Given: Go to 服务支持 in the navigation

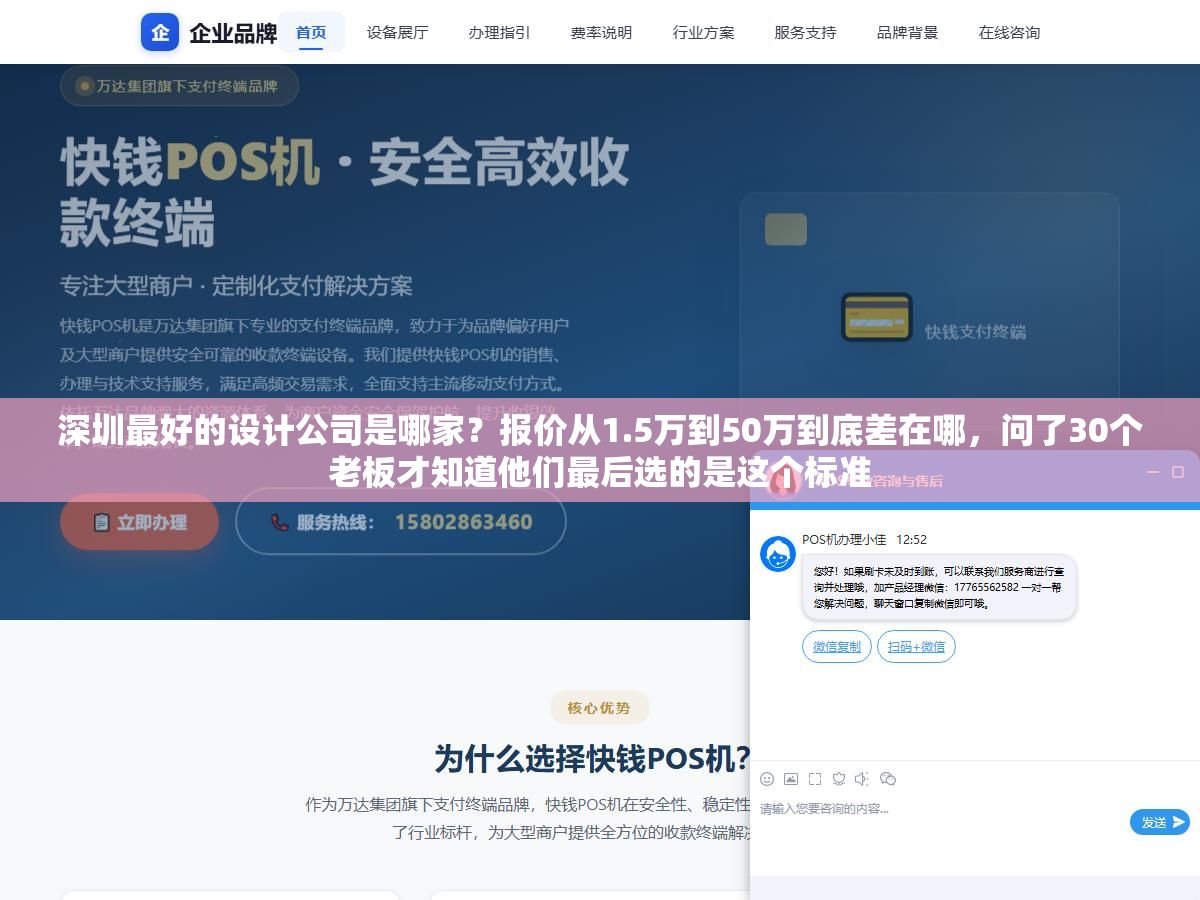Looking at the screenshot, I should pos(805,32).
